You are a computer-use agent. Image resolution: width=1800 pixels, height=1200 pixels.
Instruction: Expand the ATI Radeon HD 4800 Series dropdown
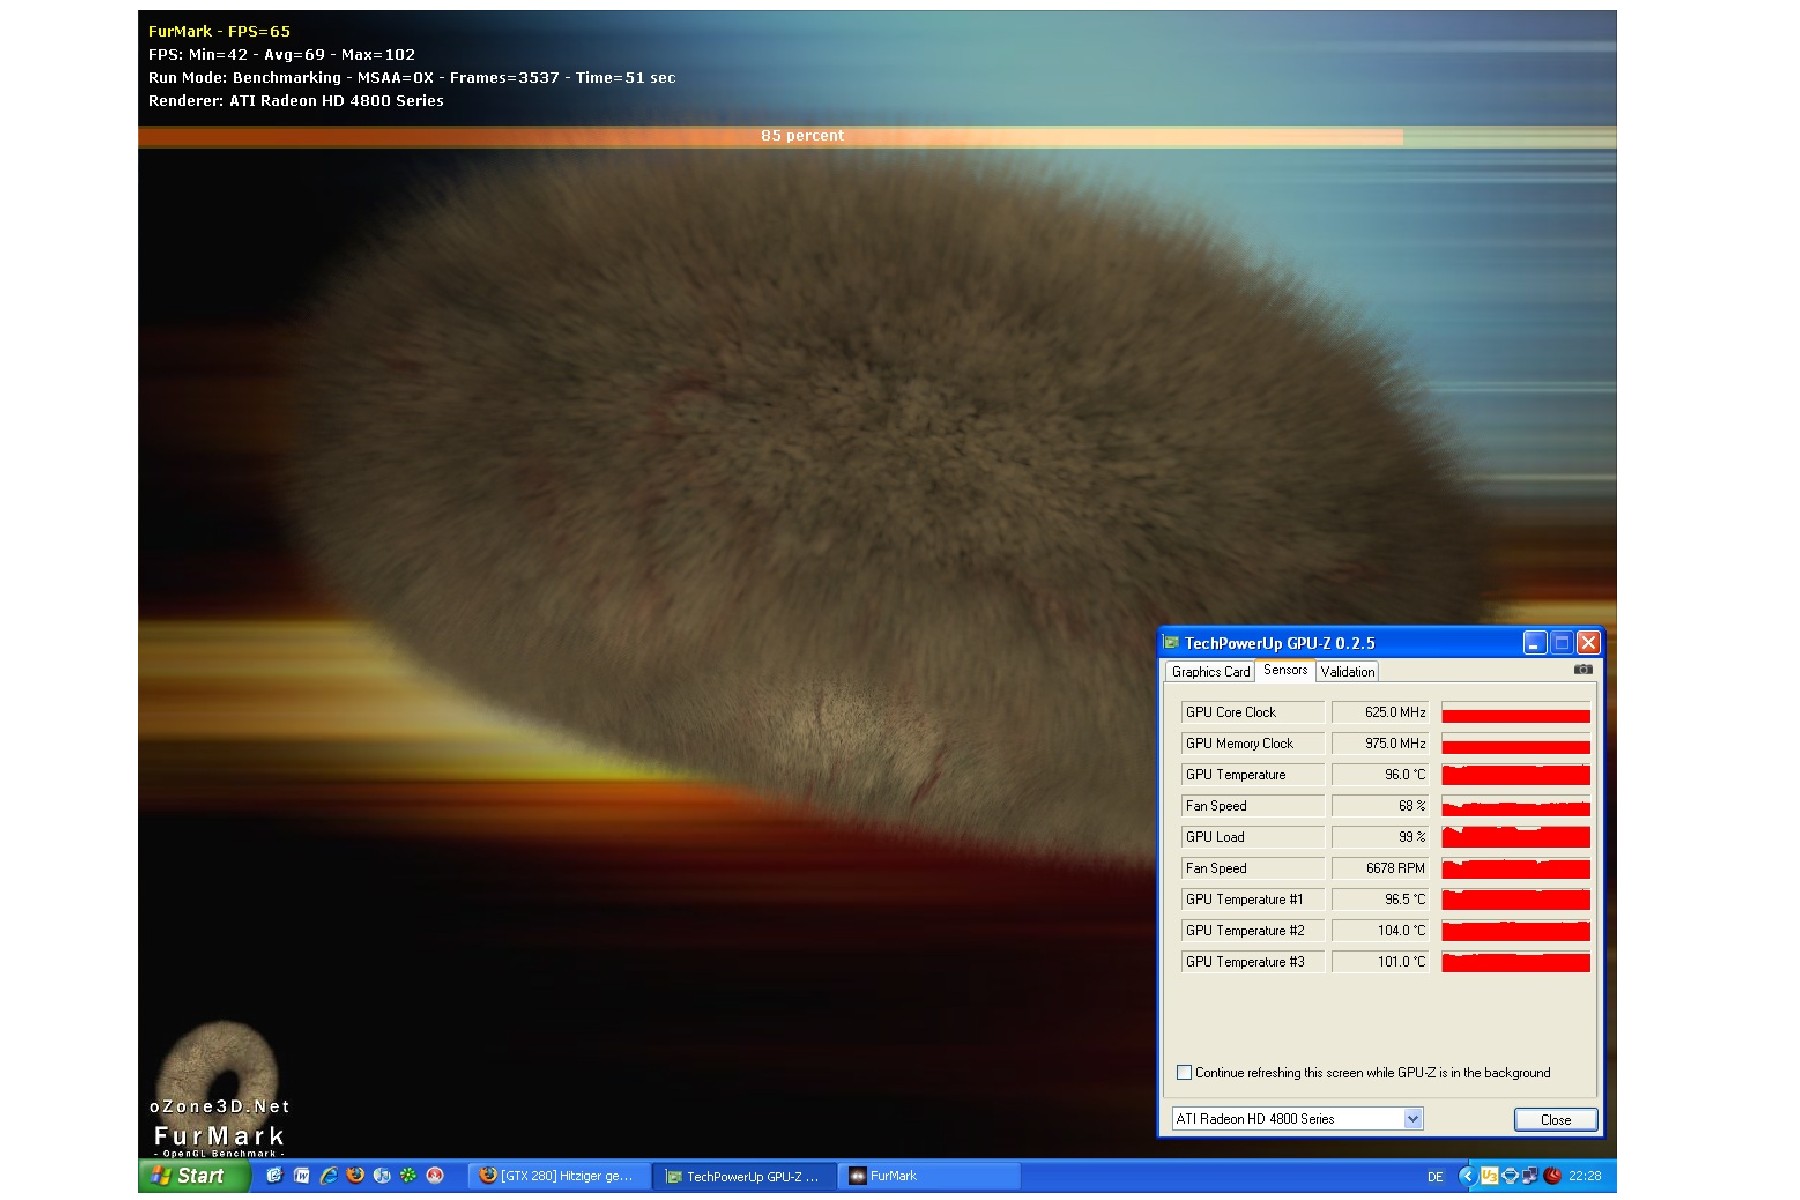click(x=1412, y=1119)
